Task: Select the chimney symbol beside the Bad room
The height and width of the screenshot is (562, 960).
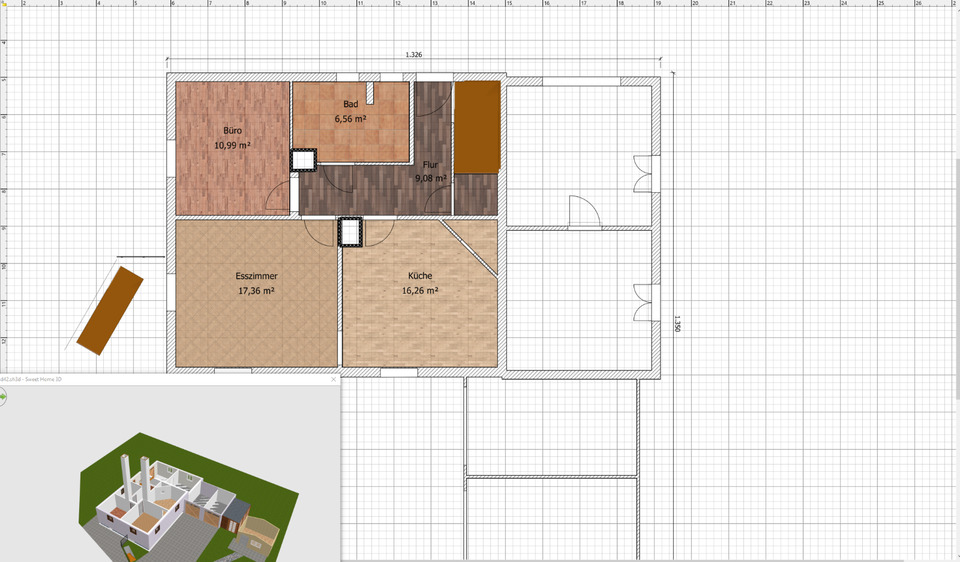Action: point(303,160)
